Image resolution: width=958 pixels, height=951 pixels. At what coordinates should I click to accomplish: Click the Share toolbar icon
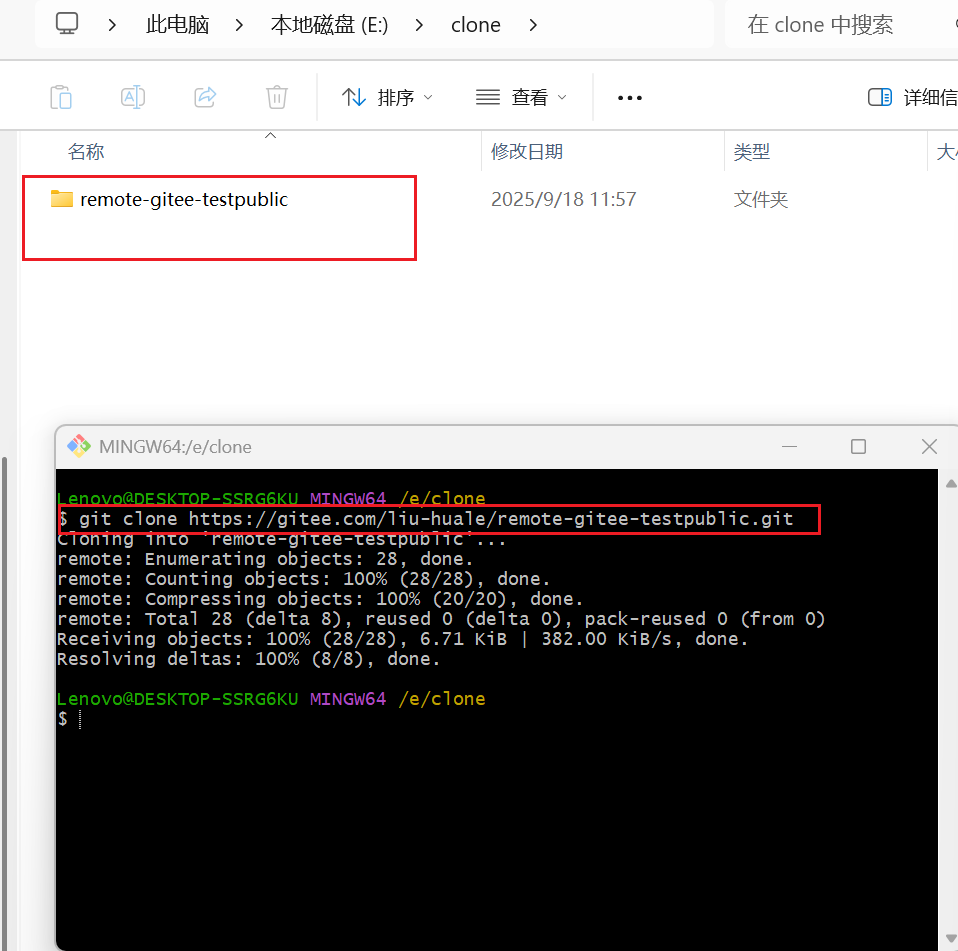pos(205,97)
